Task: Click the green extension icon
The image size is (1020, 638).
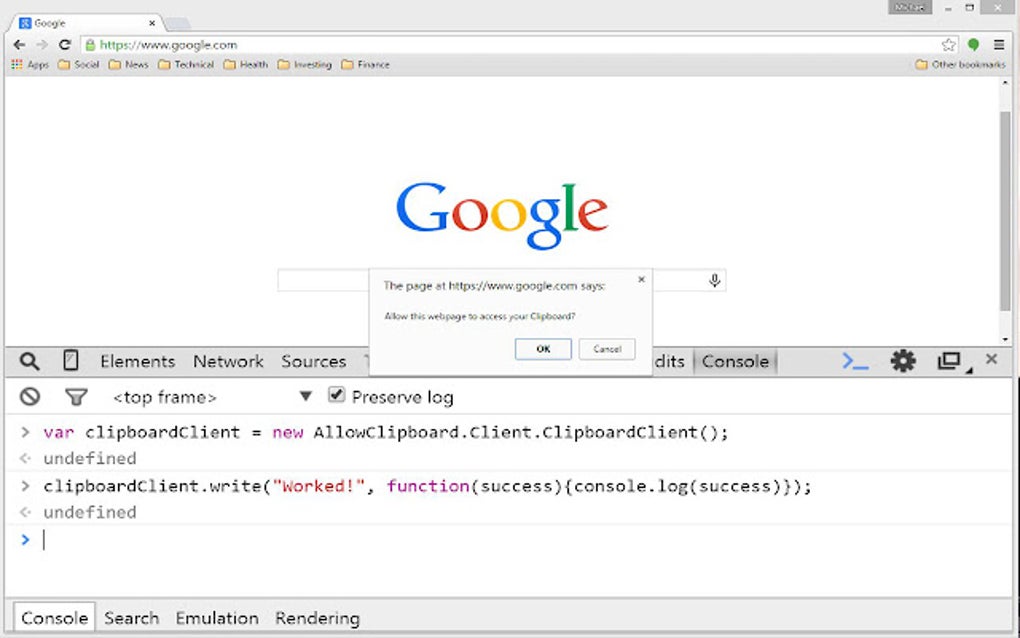Action: point(973,44)
